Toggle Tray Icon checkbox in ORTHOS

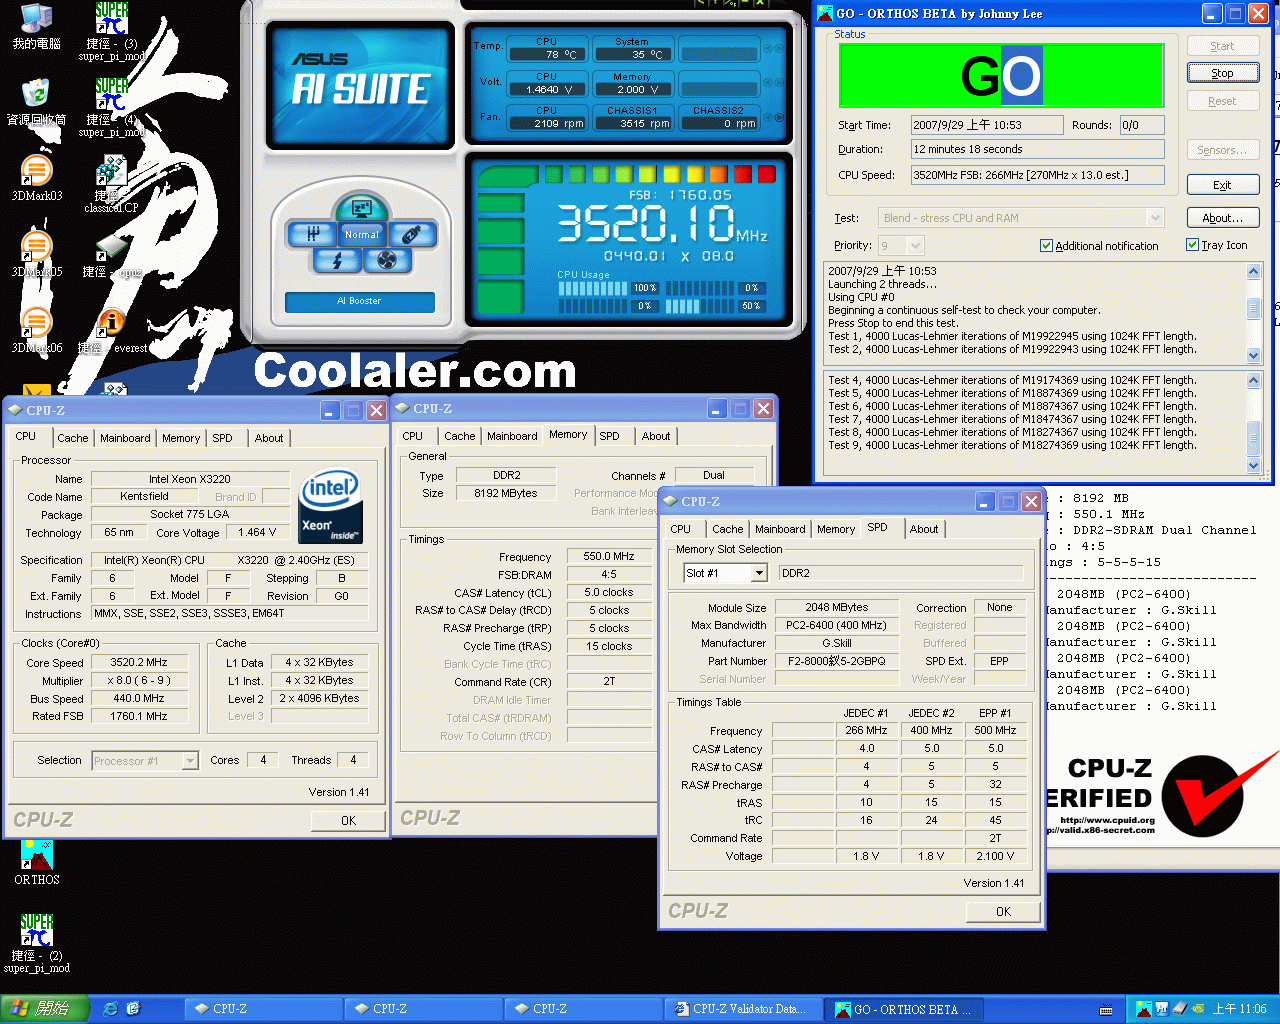click(1192, 245)
